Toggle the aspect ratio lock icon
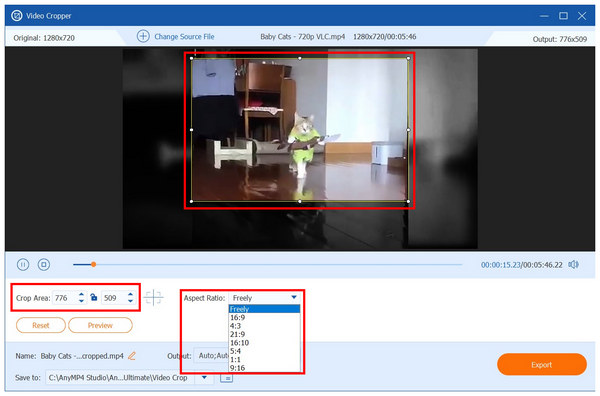The height and width of the screenshot is (396, 600). [94, 297]
